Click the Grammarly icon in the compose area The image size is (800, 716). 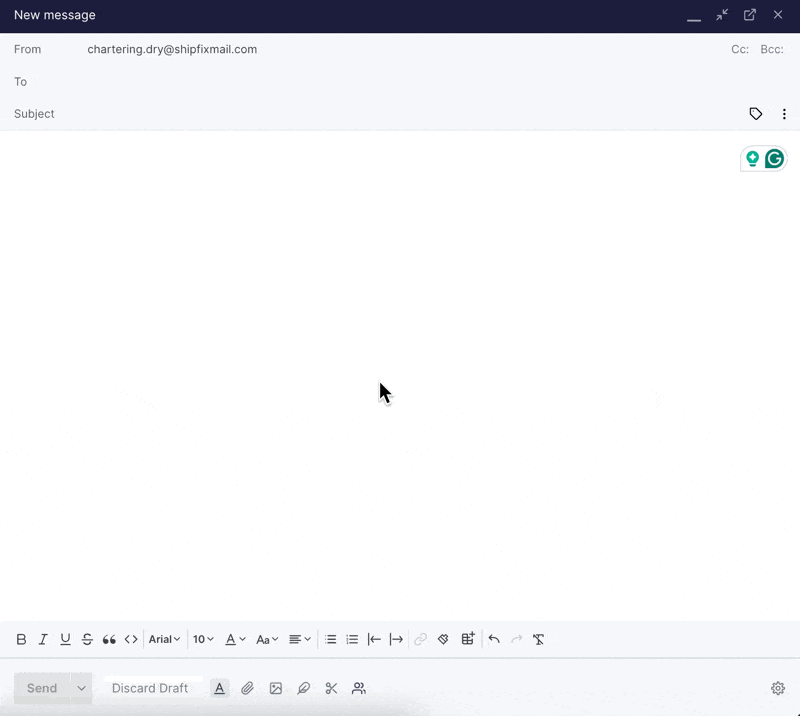click(775, 158)
